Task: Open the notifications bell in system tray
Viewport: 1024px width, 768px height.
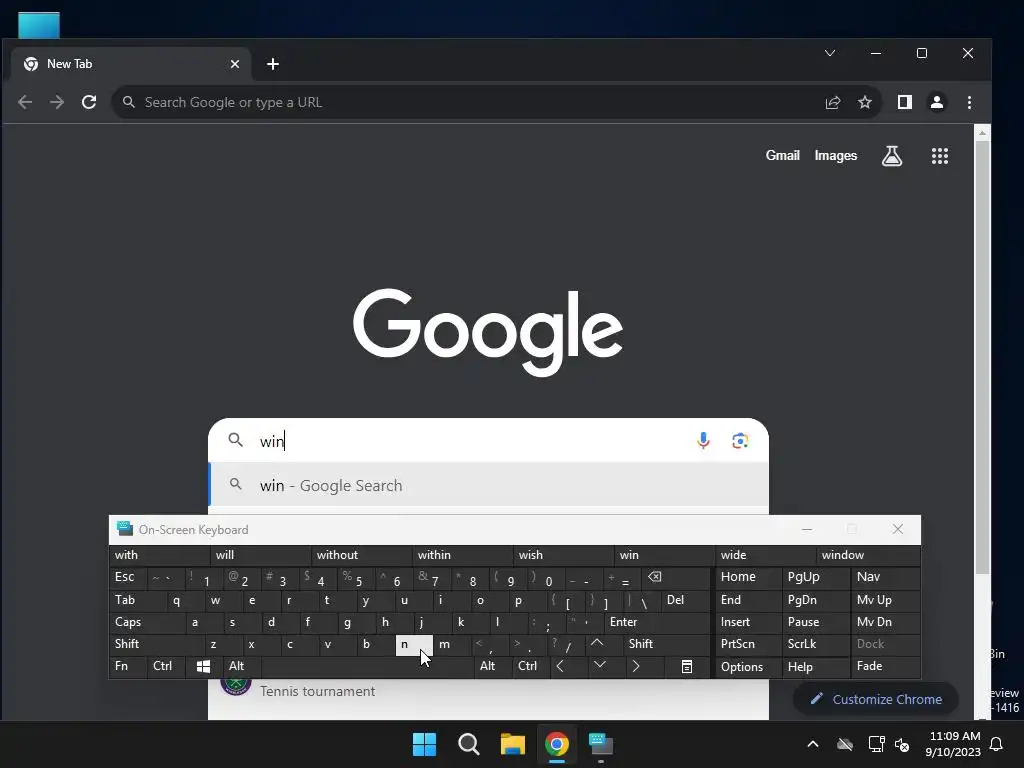Action: pos(997,744)
